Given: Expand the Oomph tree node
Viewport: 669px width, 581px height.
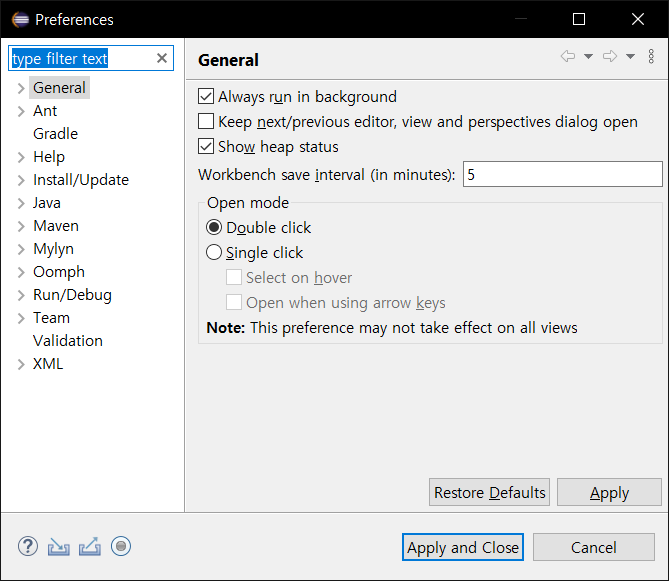Looking at the screenshot, I should [x=21, y=273].
